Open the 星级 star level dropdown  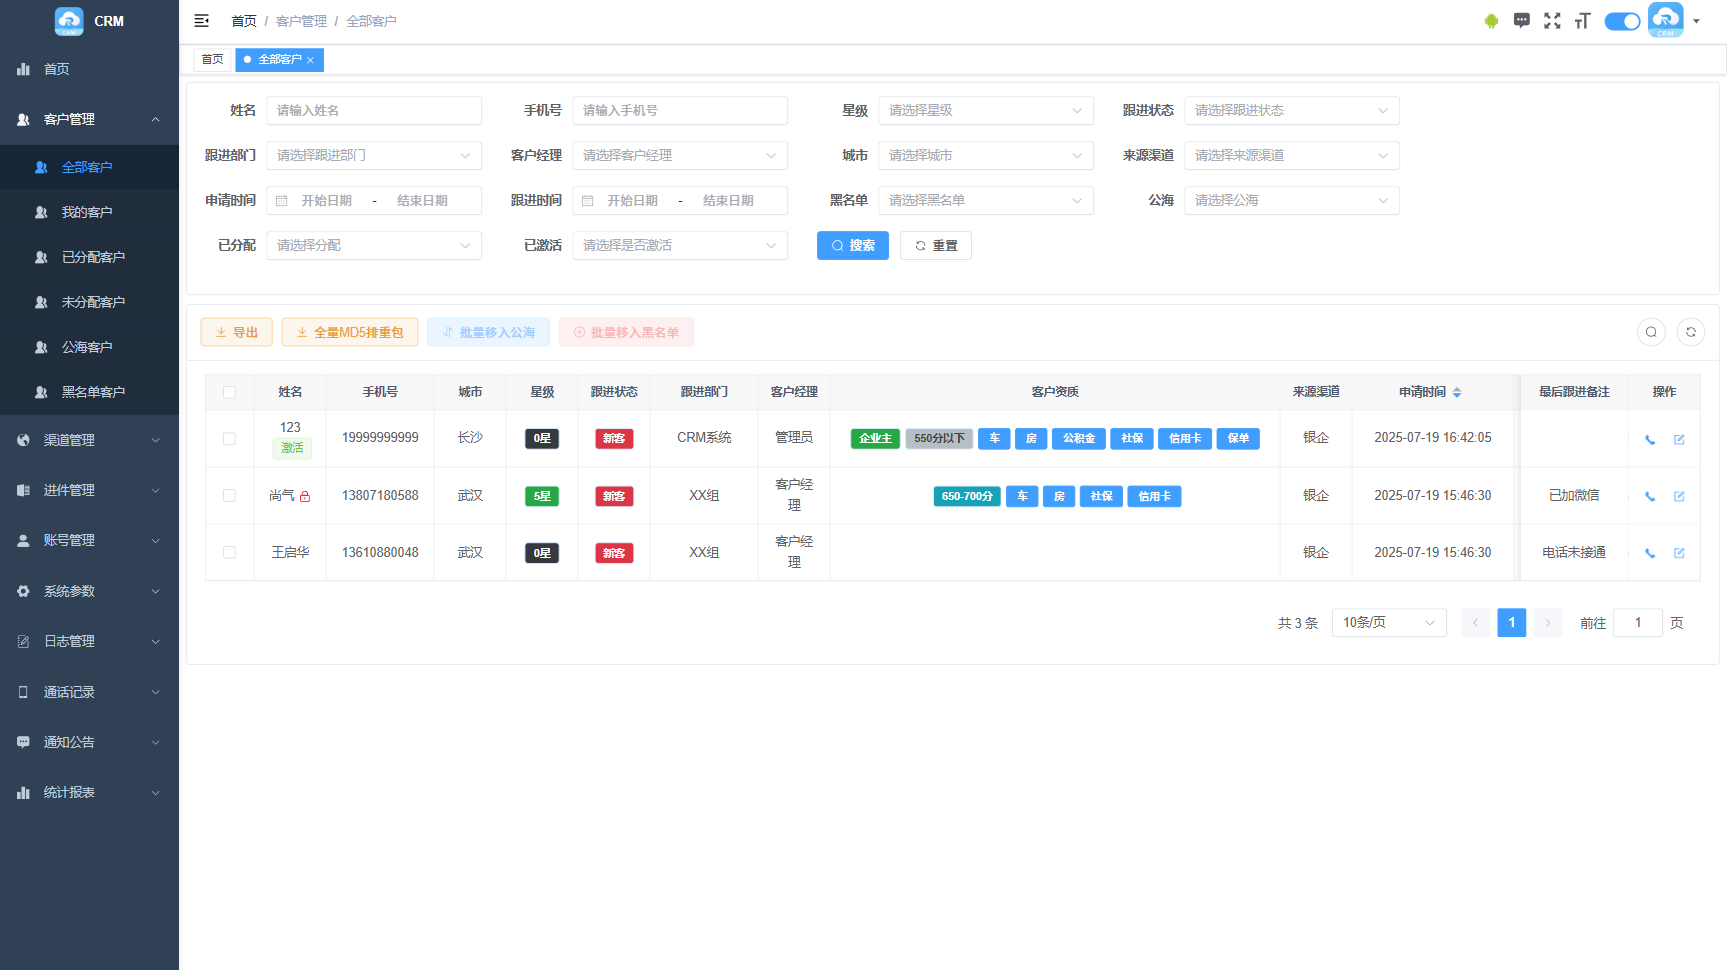click(985, 111)
